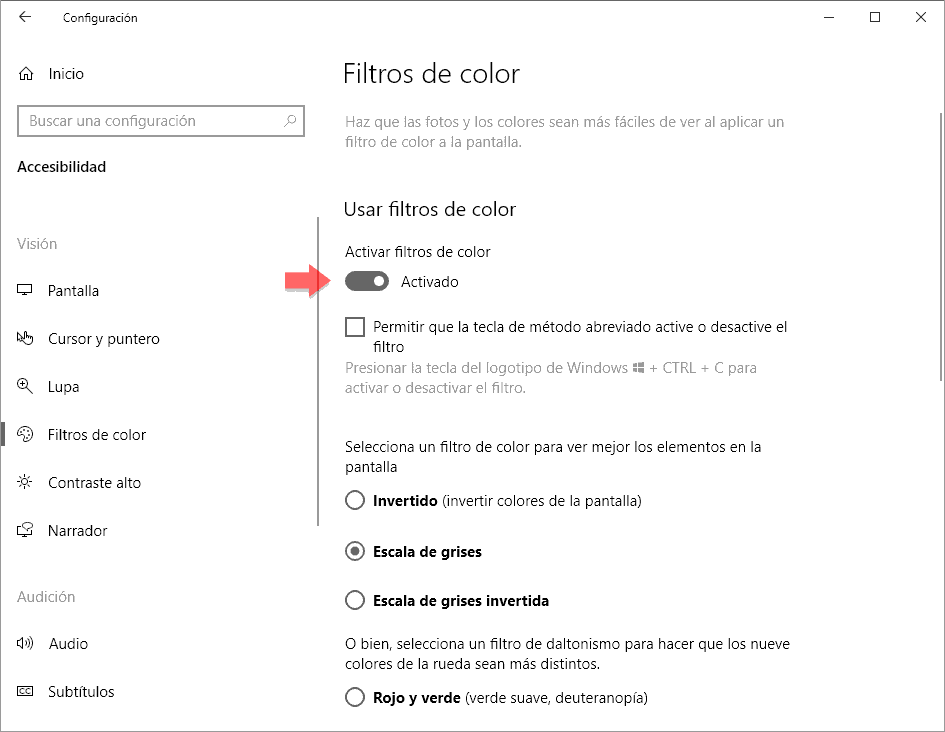The height and width of the screenshot is (732, 945).
Task: Click the back arrow icon
Action: 25,17
